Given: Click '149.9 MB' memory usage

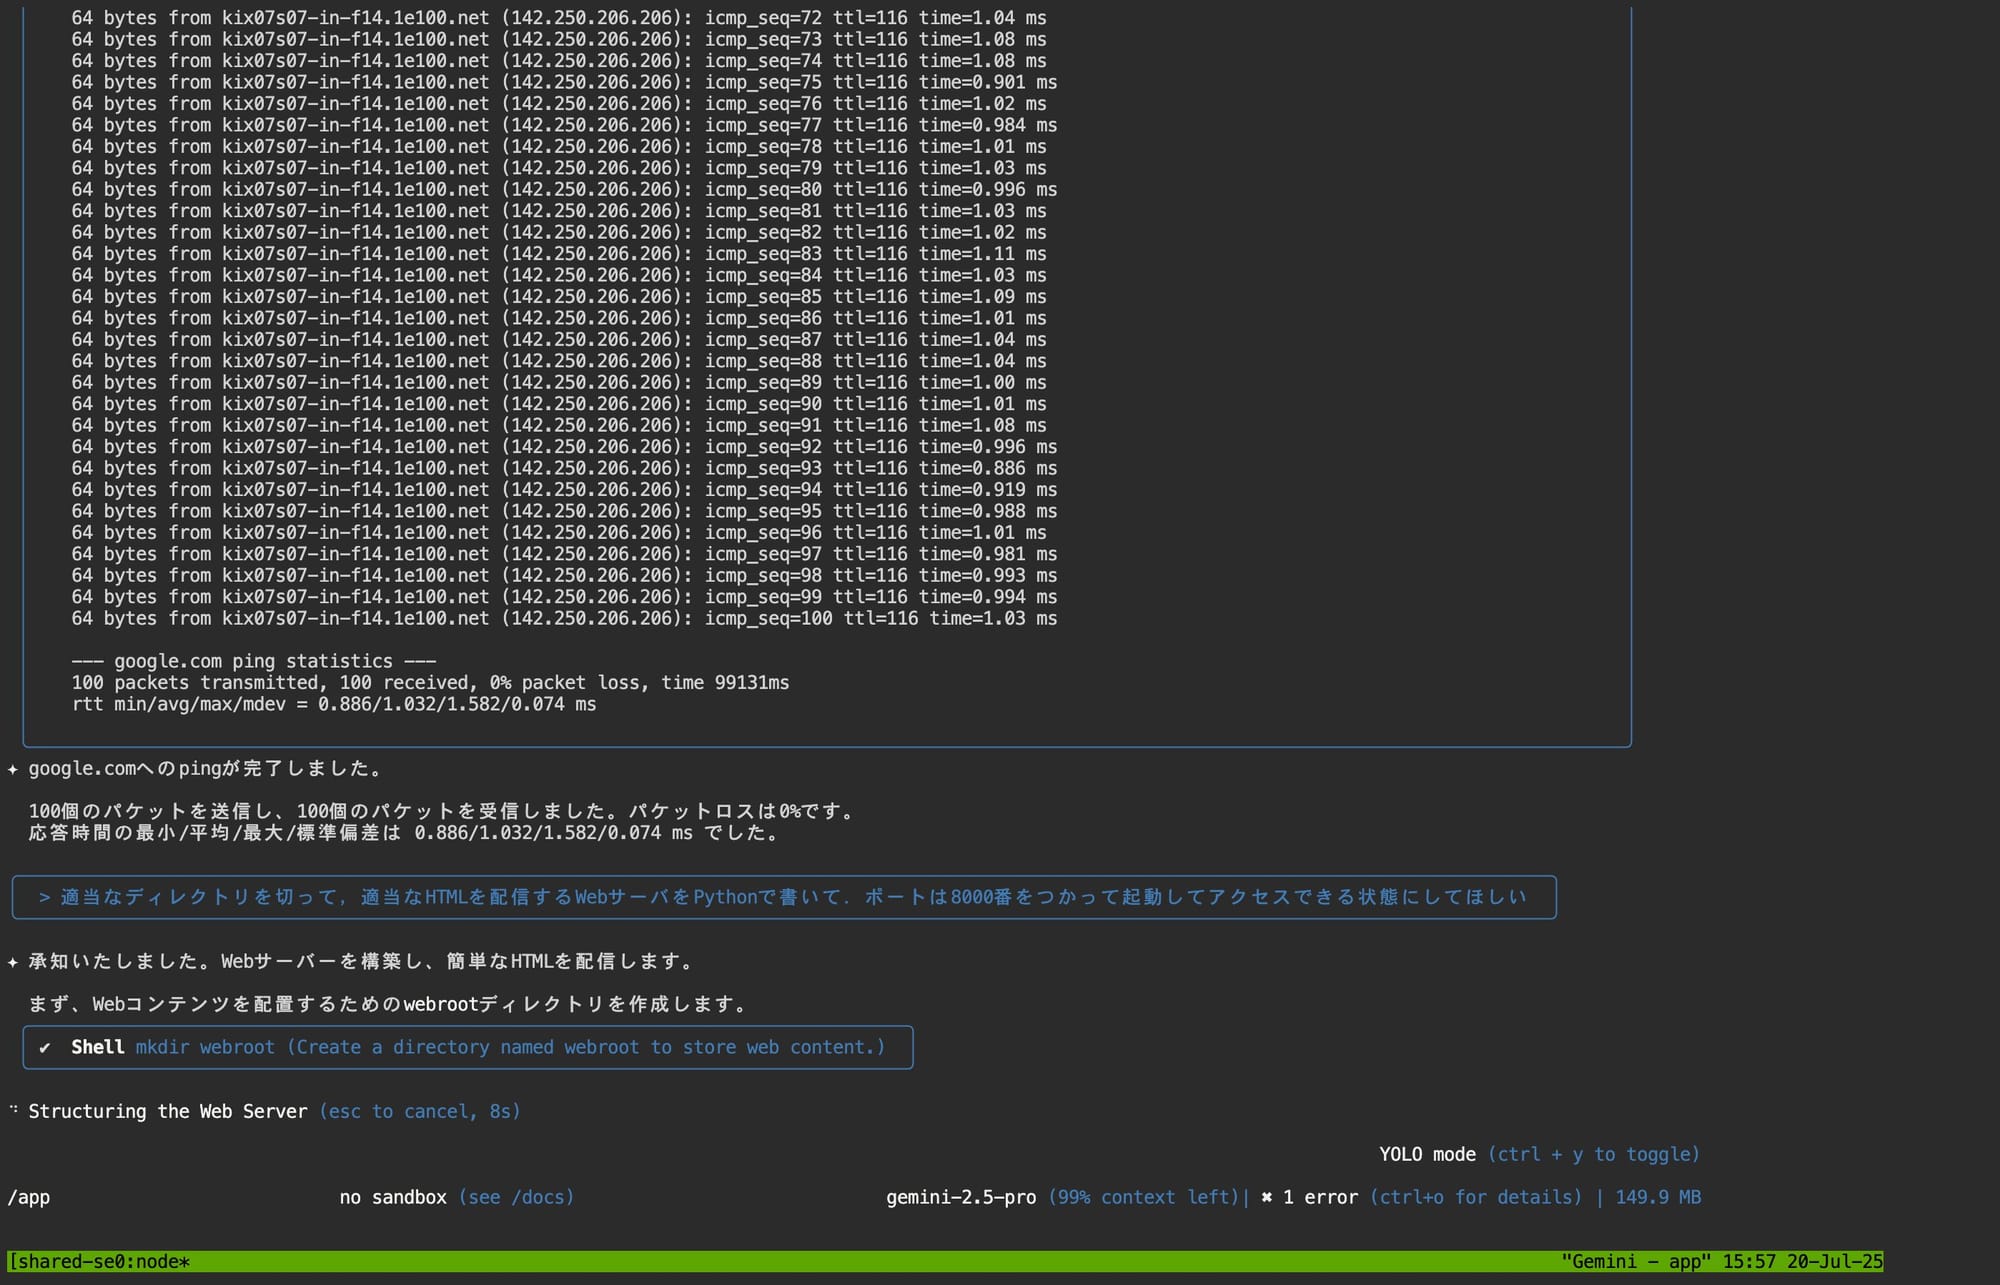Looking at the screenshot, I should (1658, 1197).
